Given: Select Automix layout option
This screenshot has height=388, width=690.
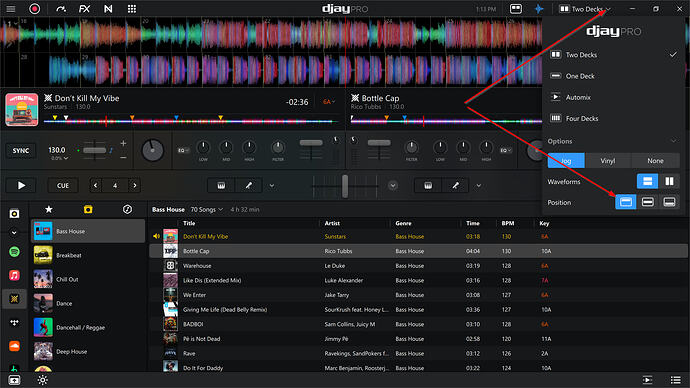Looking at the screenshot, I should [x=613, y=97].
